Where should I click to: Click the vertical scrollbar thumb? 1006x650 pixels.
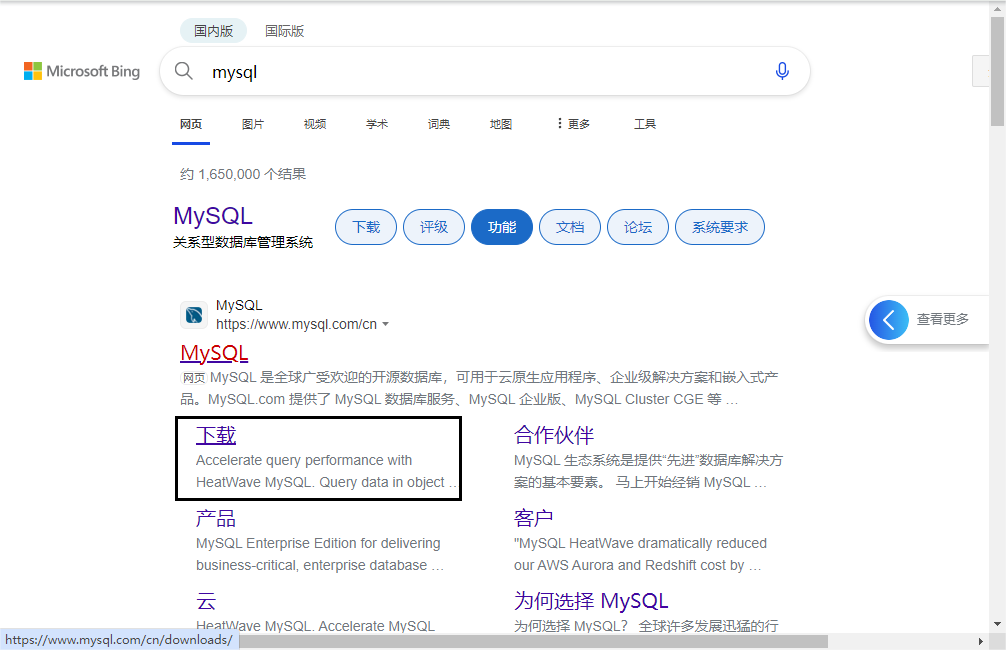point(997,71)
